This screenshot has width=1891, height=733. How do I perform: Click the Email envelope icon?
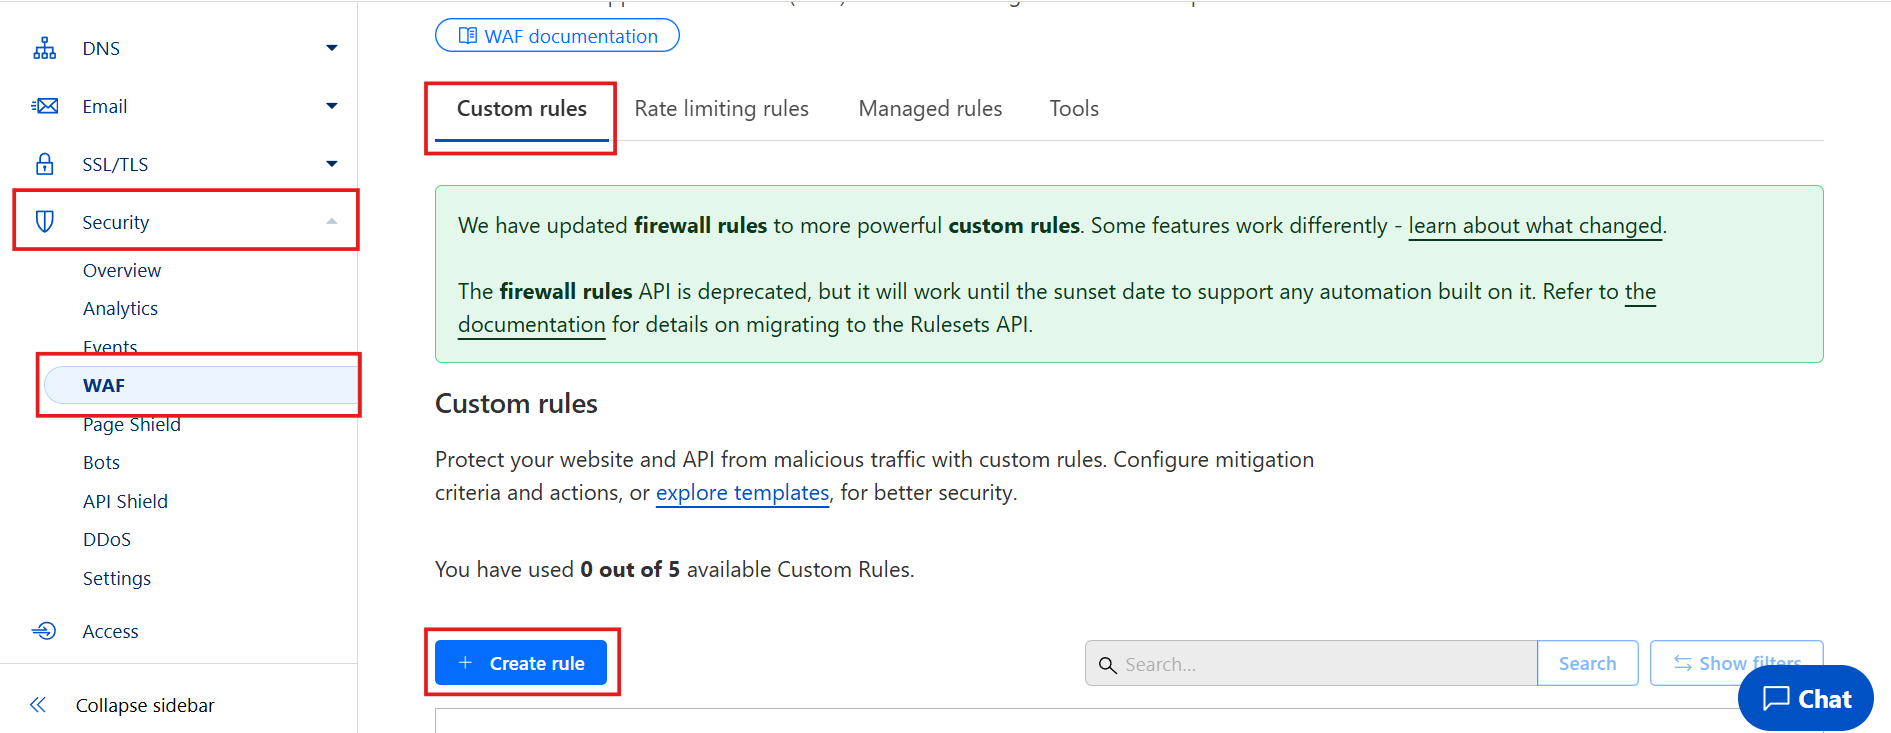(x=45, y=106)
